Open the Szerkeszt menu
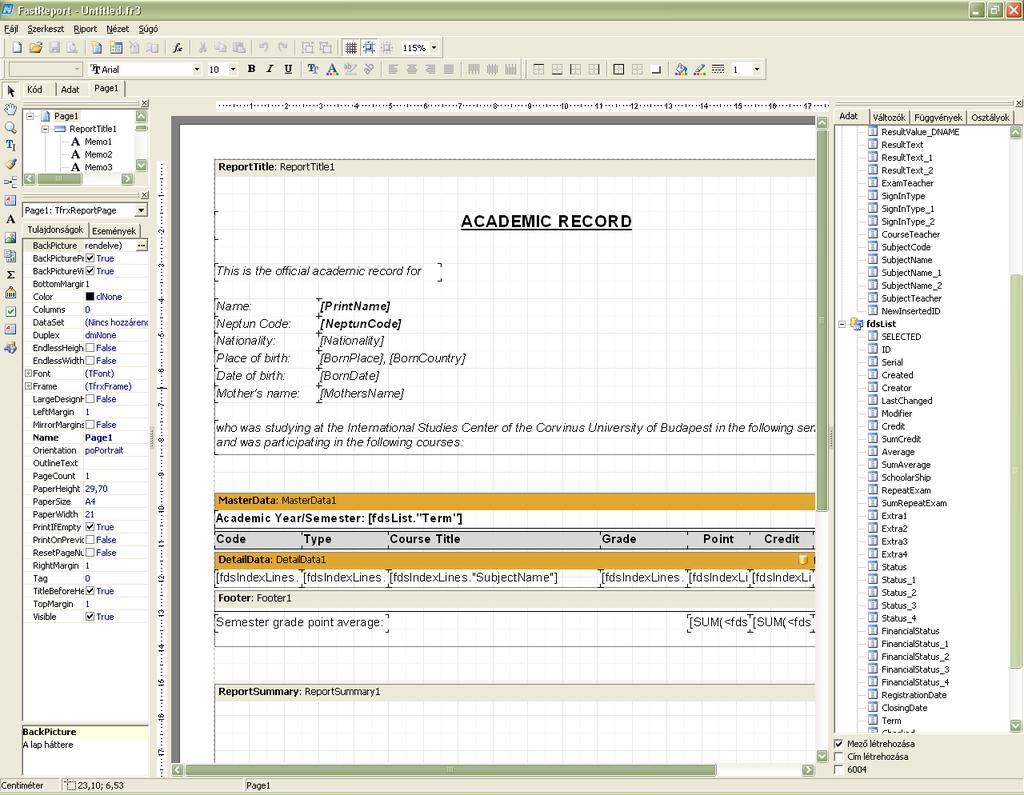1024x795 pixels. [x=45, y=29]
